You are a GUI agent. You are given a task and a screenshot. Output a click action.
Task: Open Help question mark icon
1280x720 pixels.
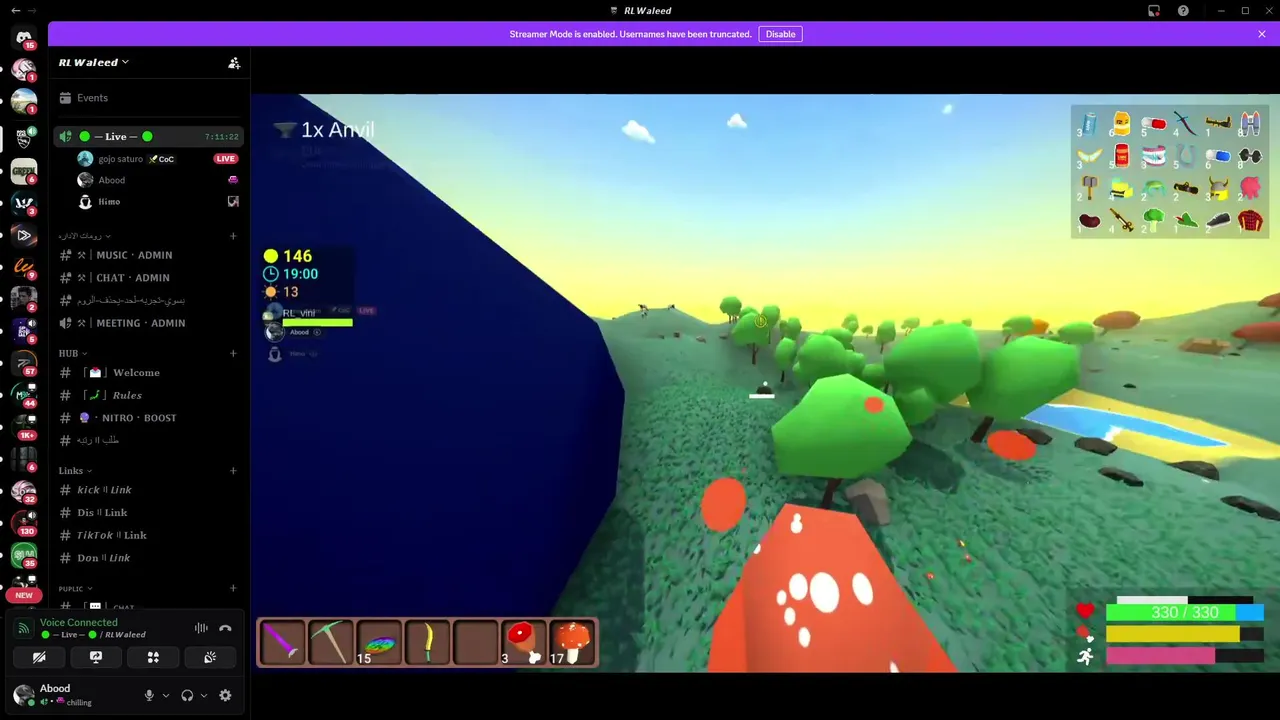[x=1183, y=10]
